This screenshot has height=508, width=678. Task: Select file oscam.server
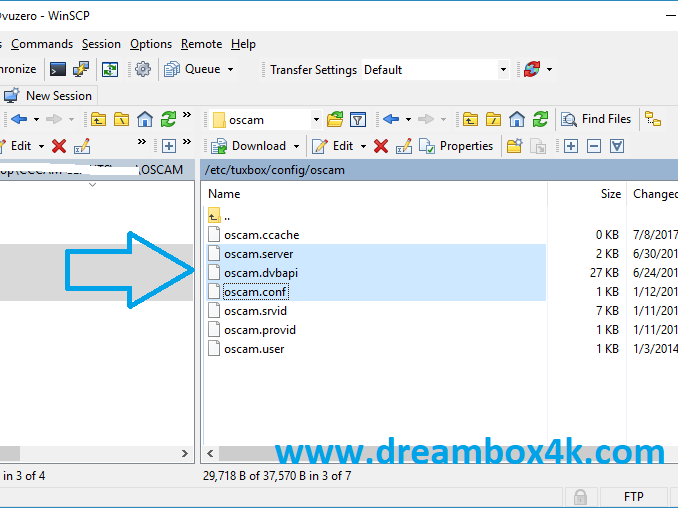259,254
